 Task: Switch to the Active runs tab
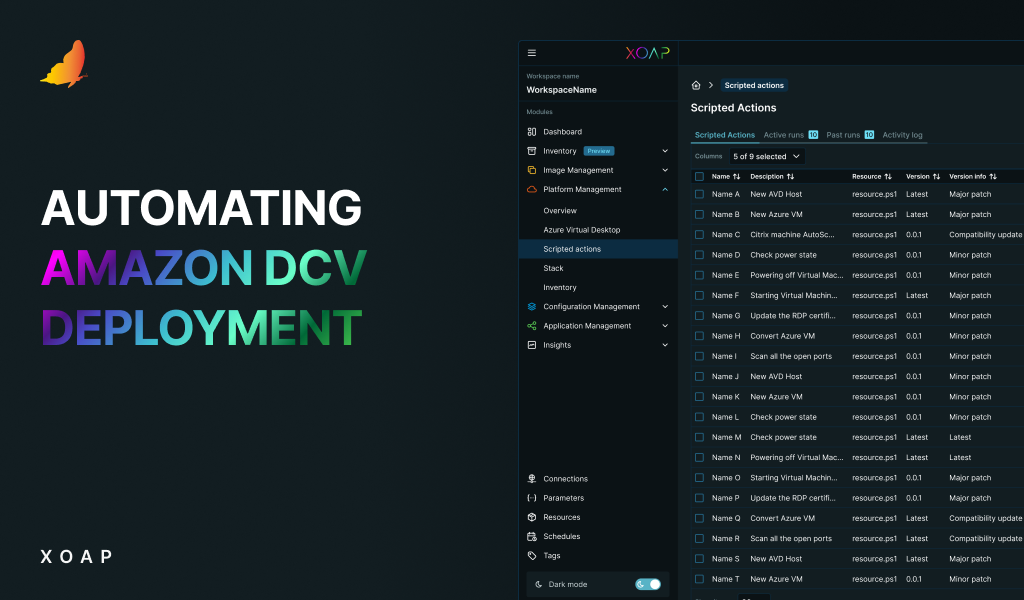(784, 134)
